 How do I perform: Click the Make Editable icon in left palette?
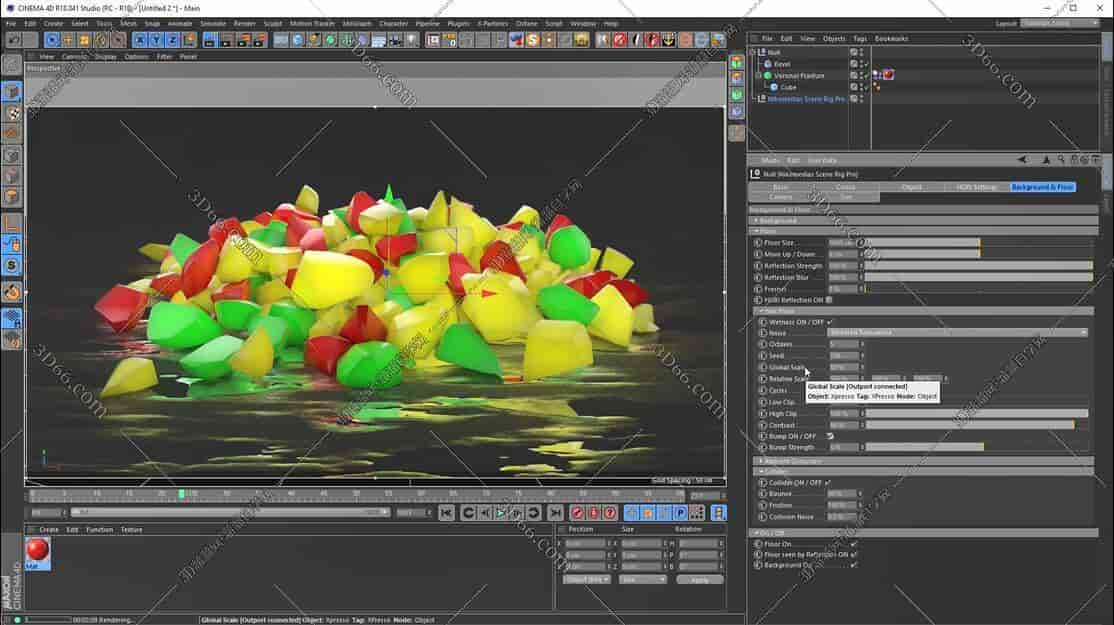click(x=12, y=90)
